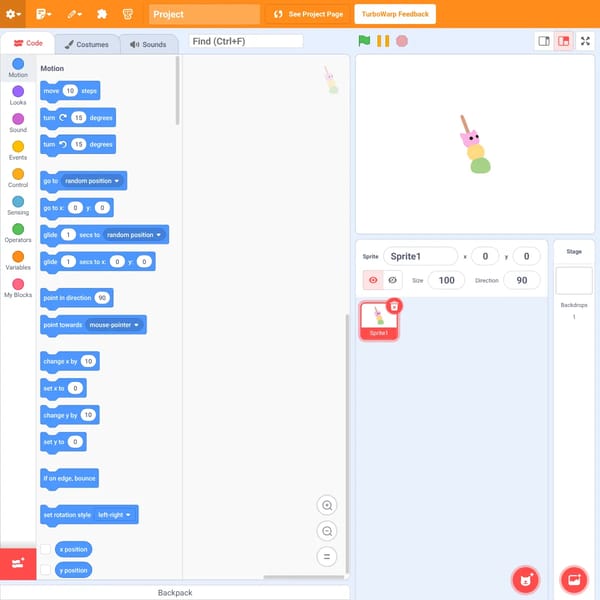Switch to the Code tab

(x=28, y=43)
